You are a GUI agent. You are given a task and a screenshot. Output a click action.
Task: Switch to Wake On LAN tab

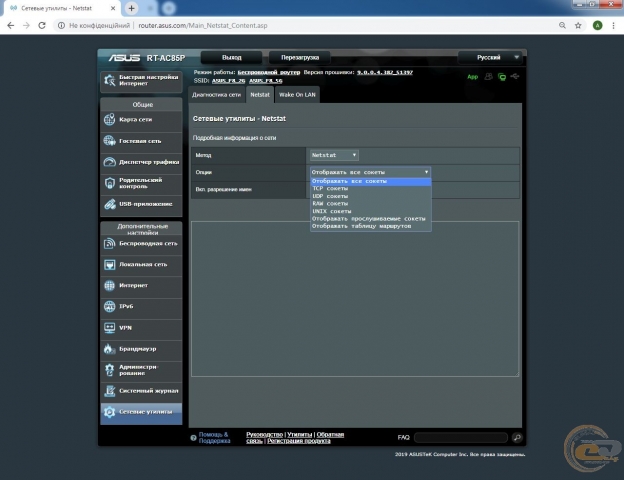(x=297, y=93)
